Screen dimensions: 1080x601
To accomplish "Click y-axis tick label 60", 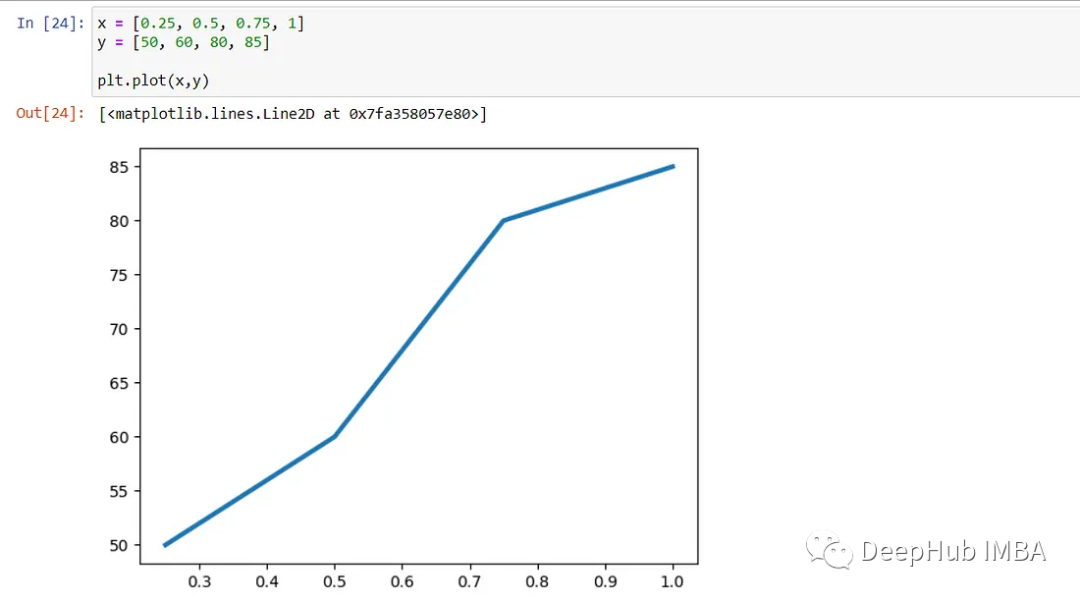I will (x=118, y=437).
